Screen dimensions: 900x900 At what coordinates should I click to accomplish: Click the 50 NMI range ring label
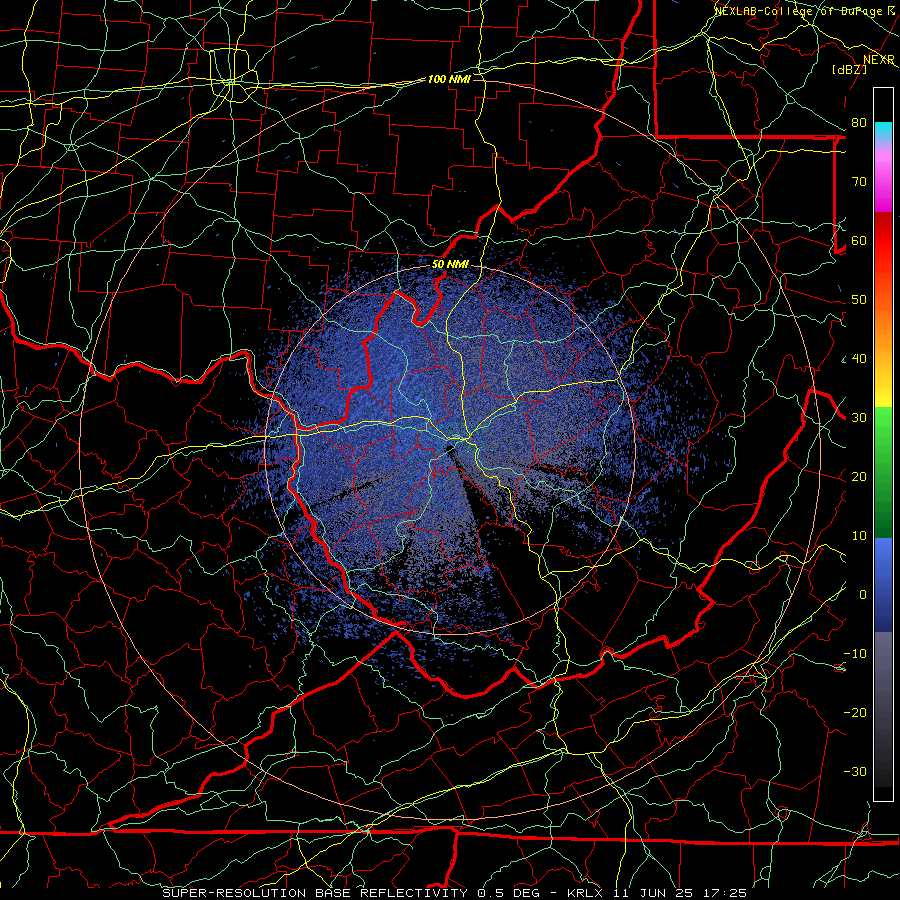[x=450, y=264]
